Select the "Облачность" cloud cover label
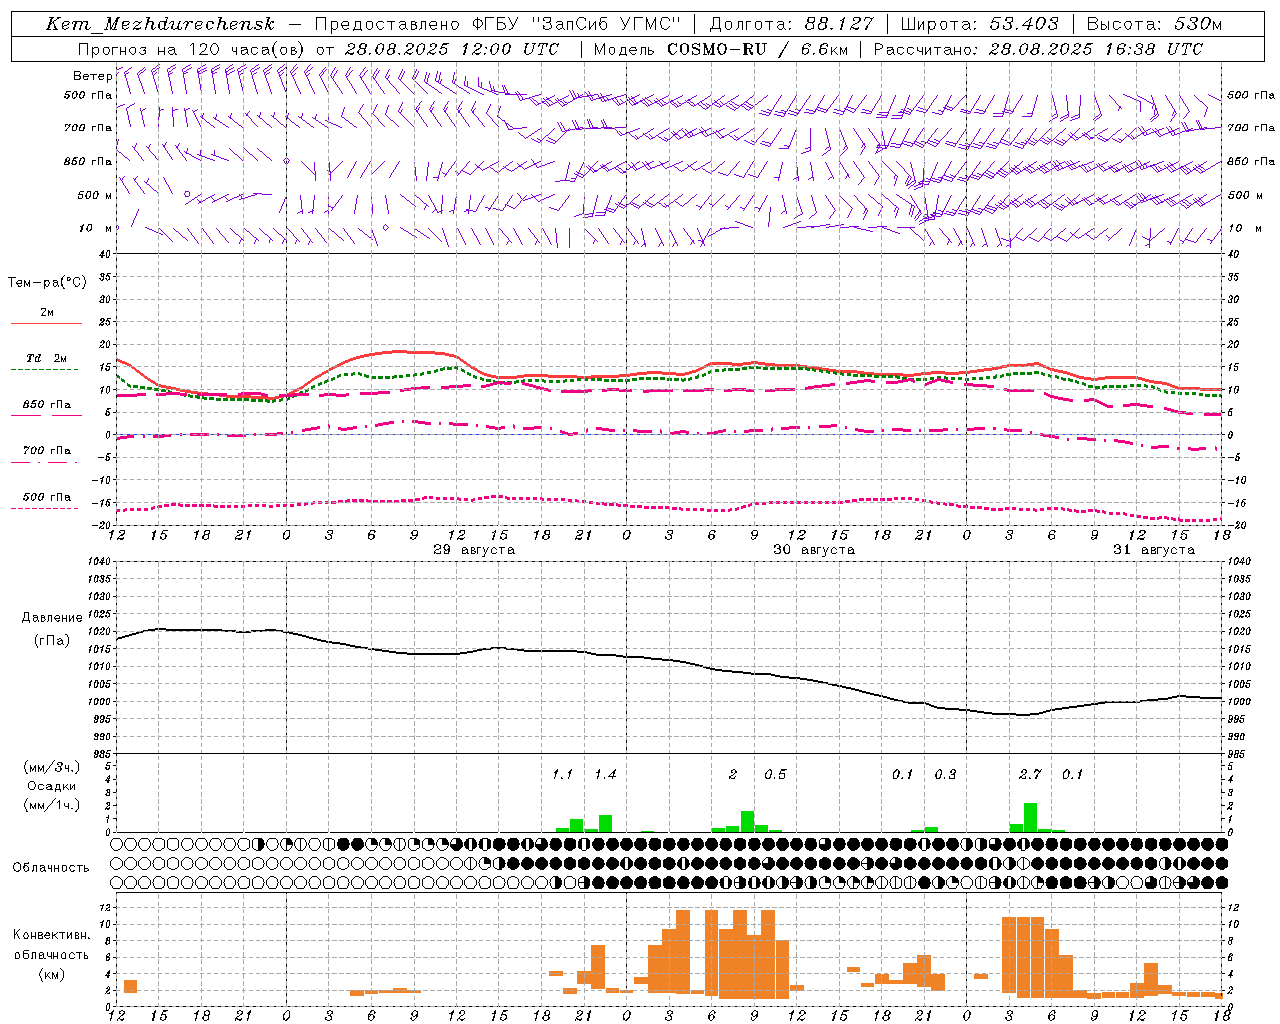The width and height of the screenshot is (1280, 1024). coord(51,868)
